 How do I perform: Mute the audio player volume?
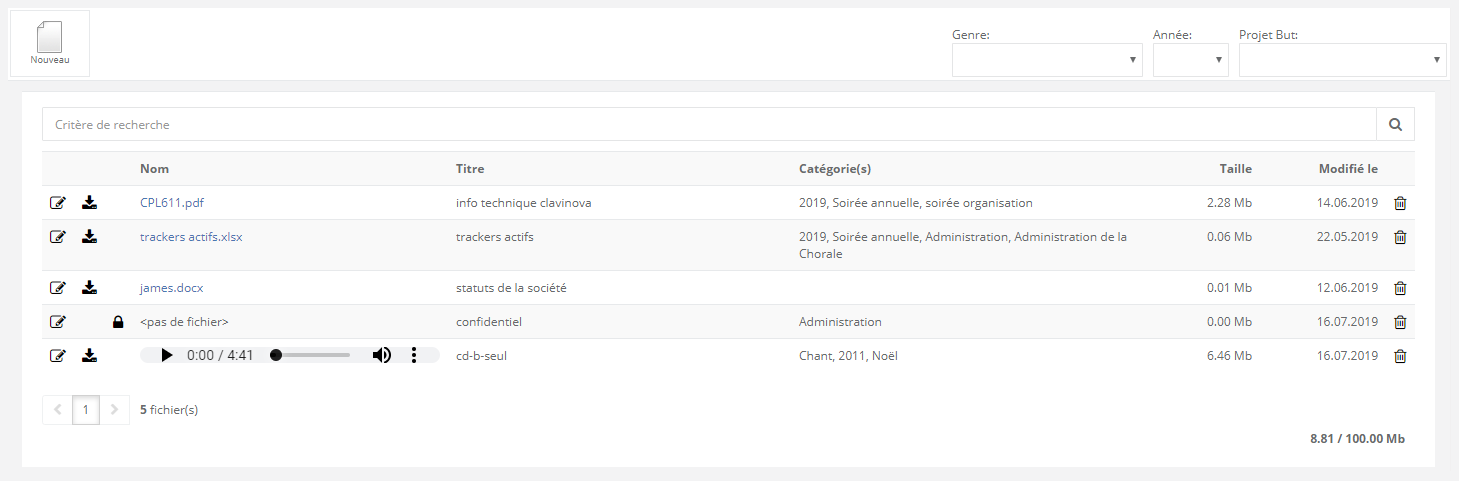pyautogui.click(x=381, y=355)
